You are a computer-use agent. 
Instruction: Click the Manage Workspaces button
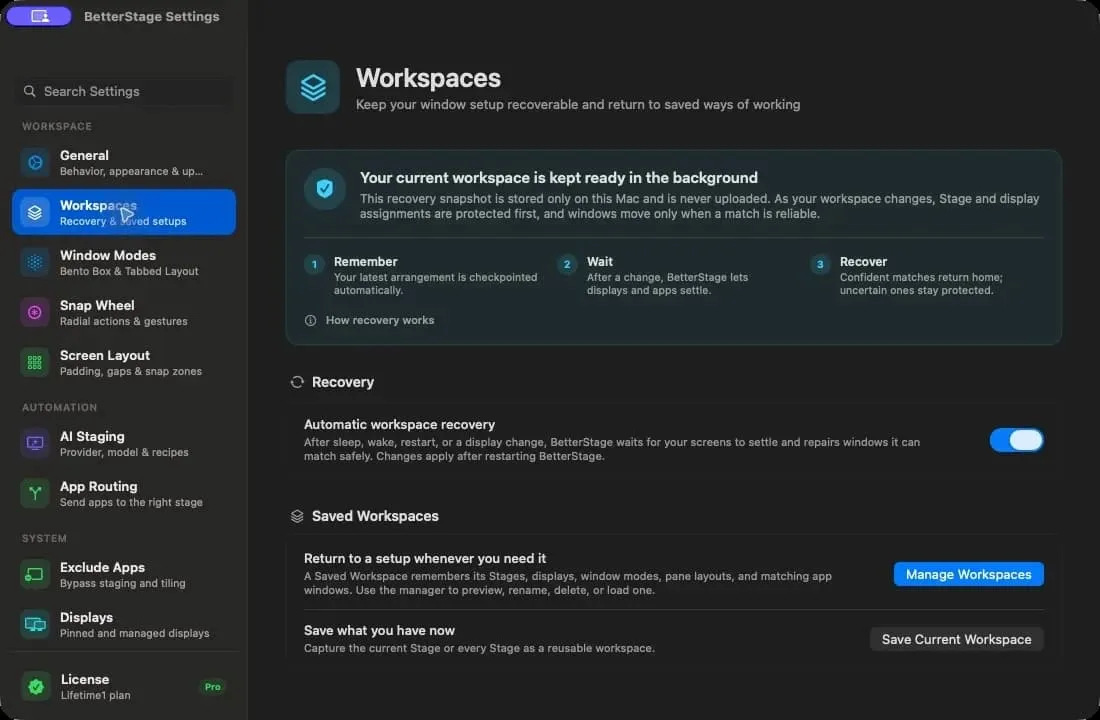[968, 574]
